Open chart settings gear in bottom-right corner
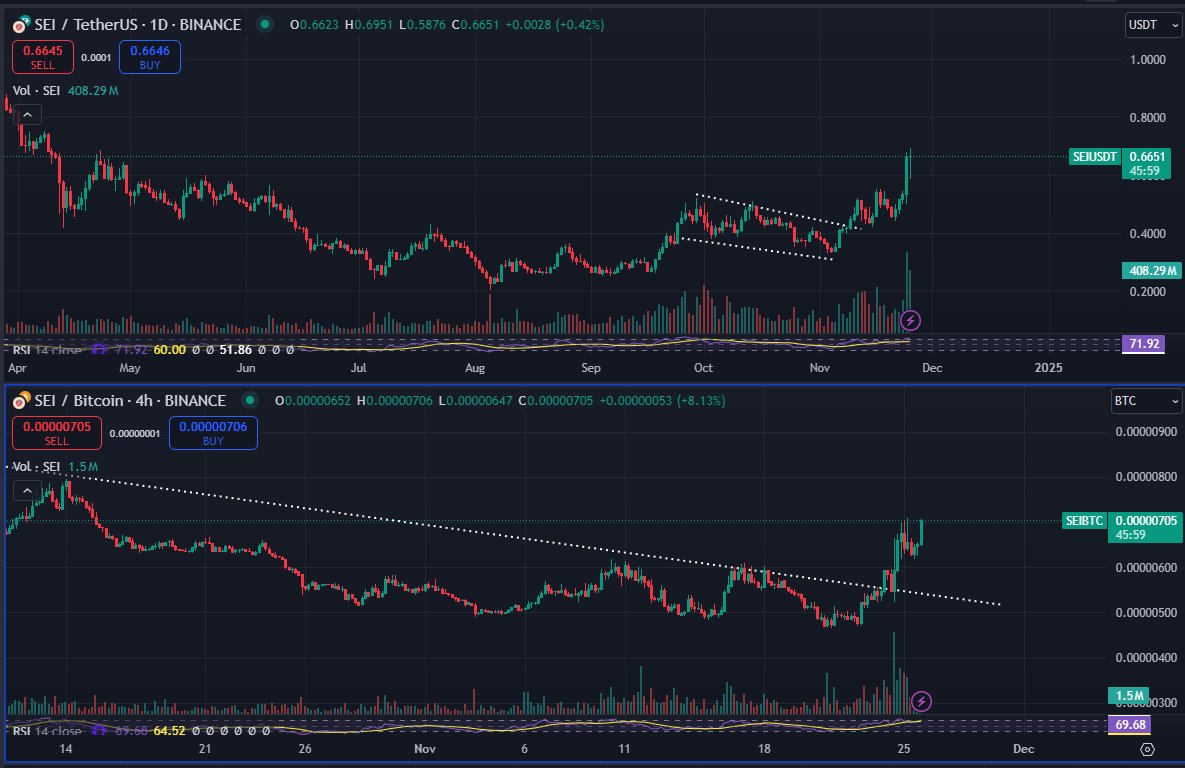Image resolution: width=1185 pixels, height=768 pixels. (x=1147, y=749)
